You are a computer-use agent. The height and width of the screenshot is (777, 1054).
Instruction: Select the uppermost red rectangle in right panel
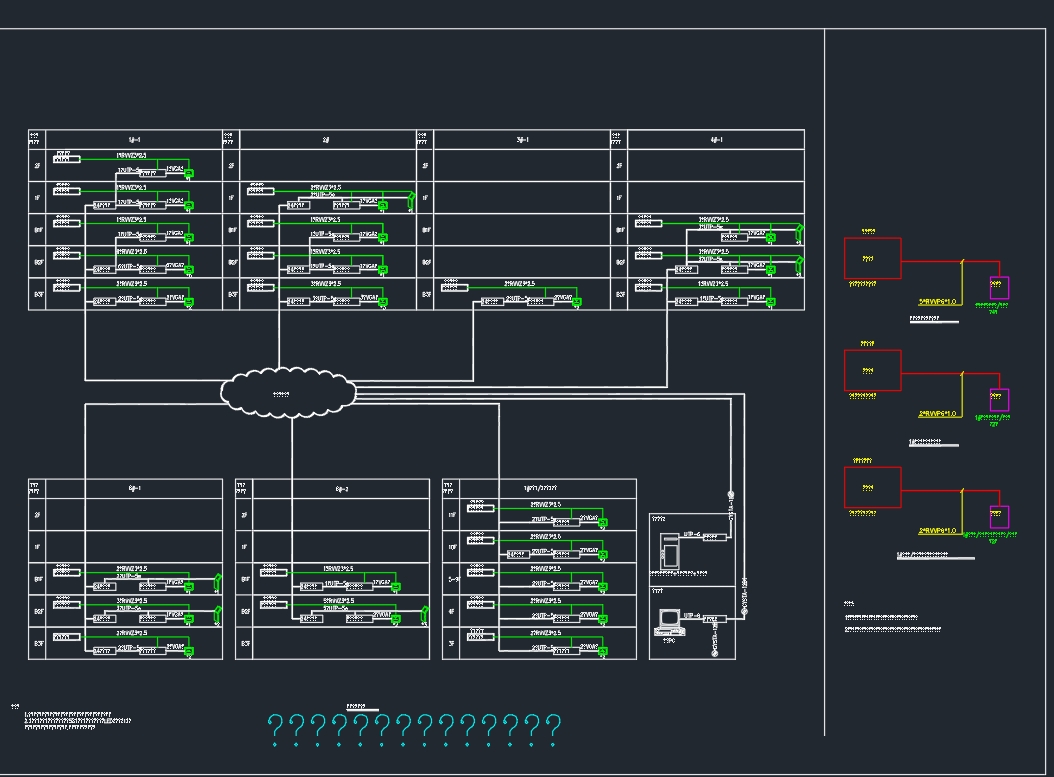873,258
